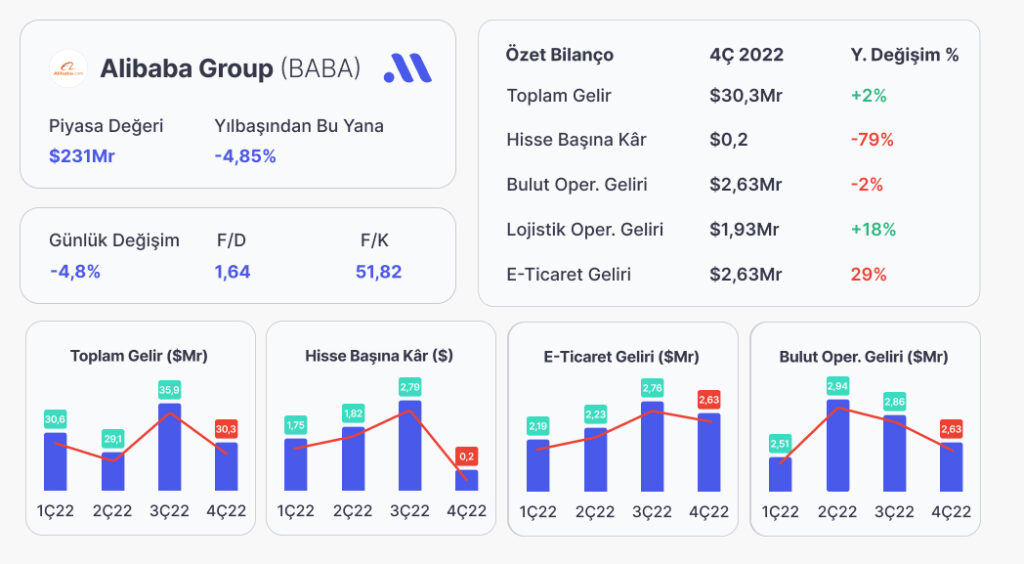Select the -4,85% year-to-date value
Screen dimensions: 1024x564
point(245,156)
